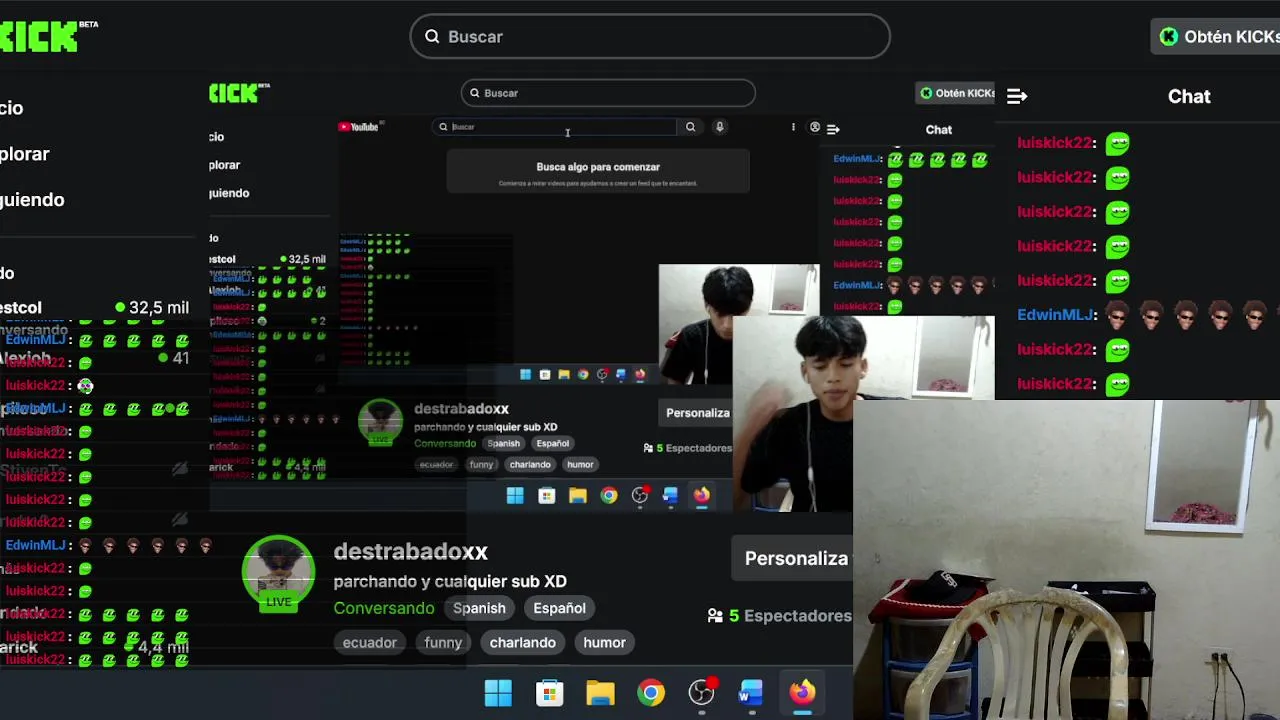Image resolution: width=1280 pixels, height=720 pixels.
Task: Click the largest Español tag
Action: coord(559,608)
